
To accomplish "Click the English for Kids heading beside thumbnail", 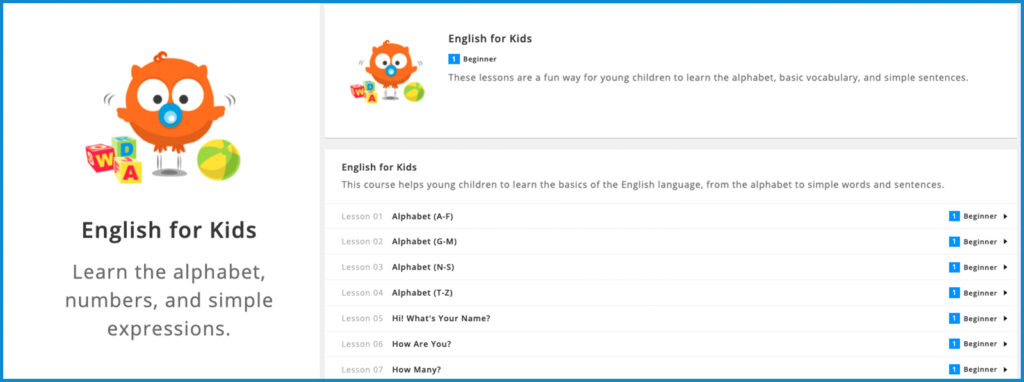I will tap(490, 39).
